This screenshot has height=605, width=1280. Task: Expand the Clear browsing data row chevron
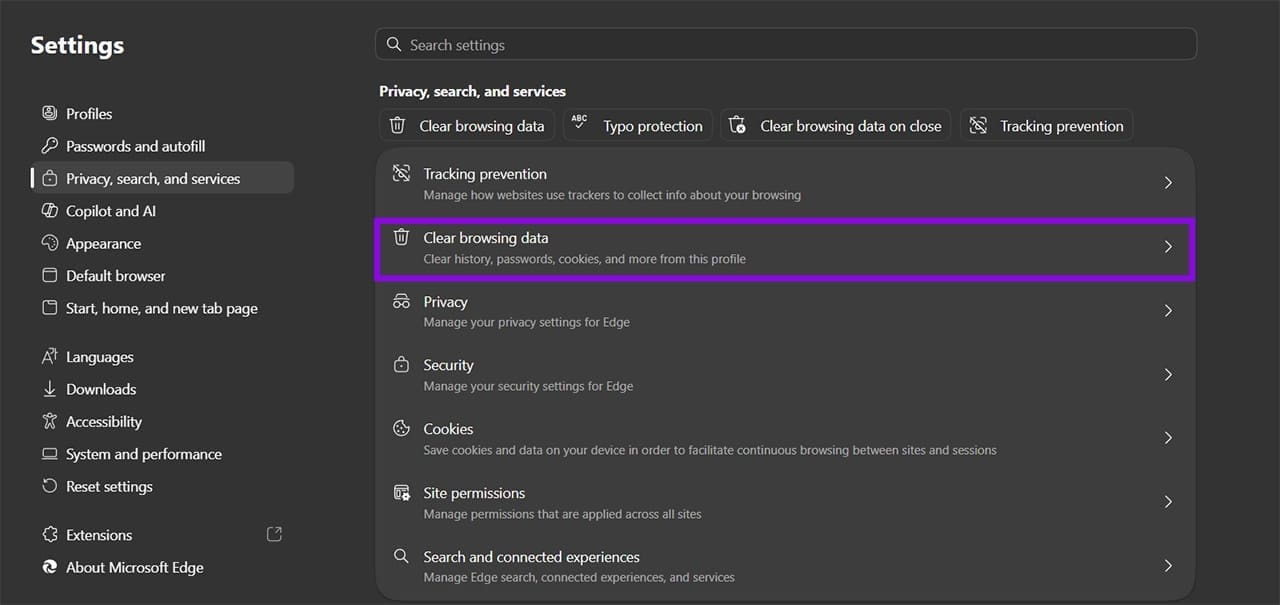click(x=1168, y=247)
